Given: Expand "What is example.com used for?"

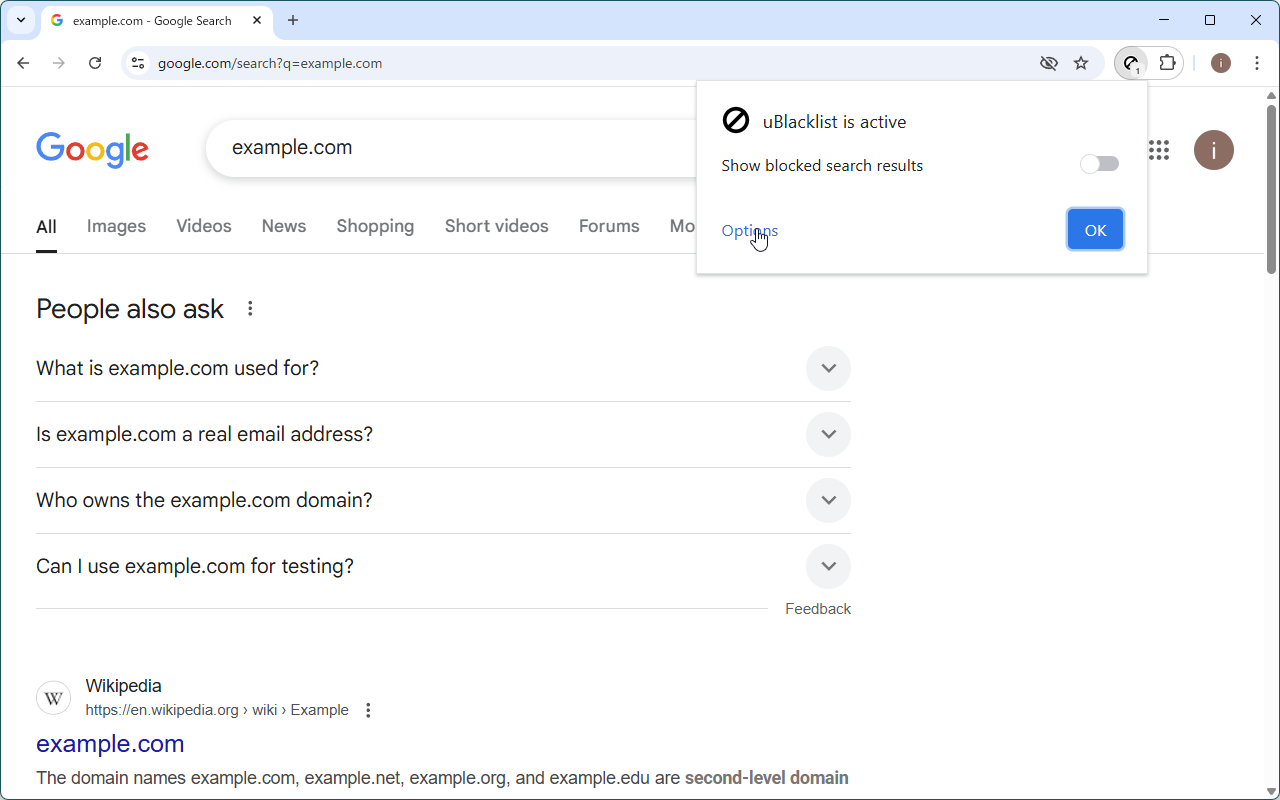Looking at the screenshot, I should tap(828, 368).
